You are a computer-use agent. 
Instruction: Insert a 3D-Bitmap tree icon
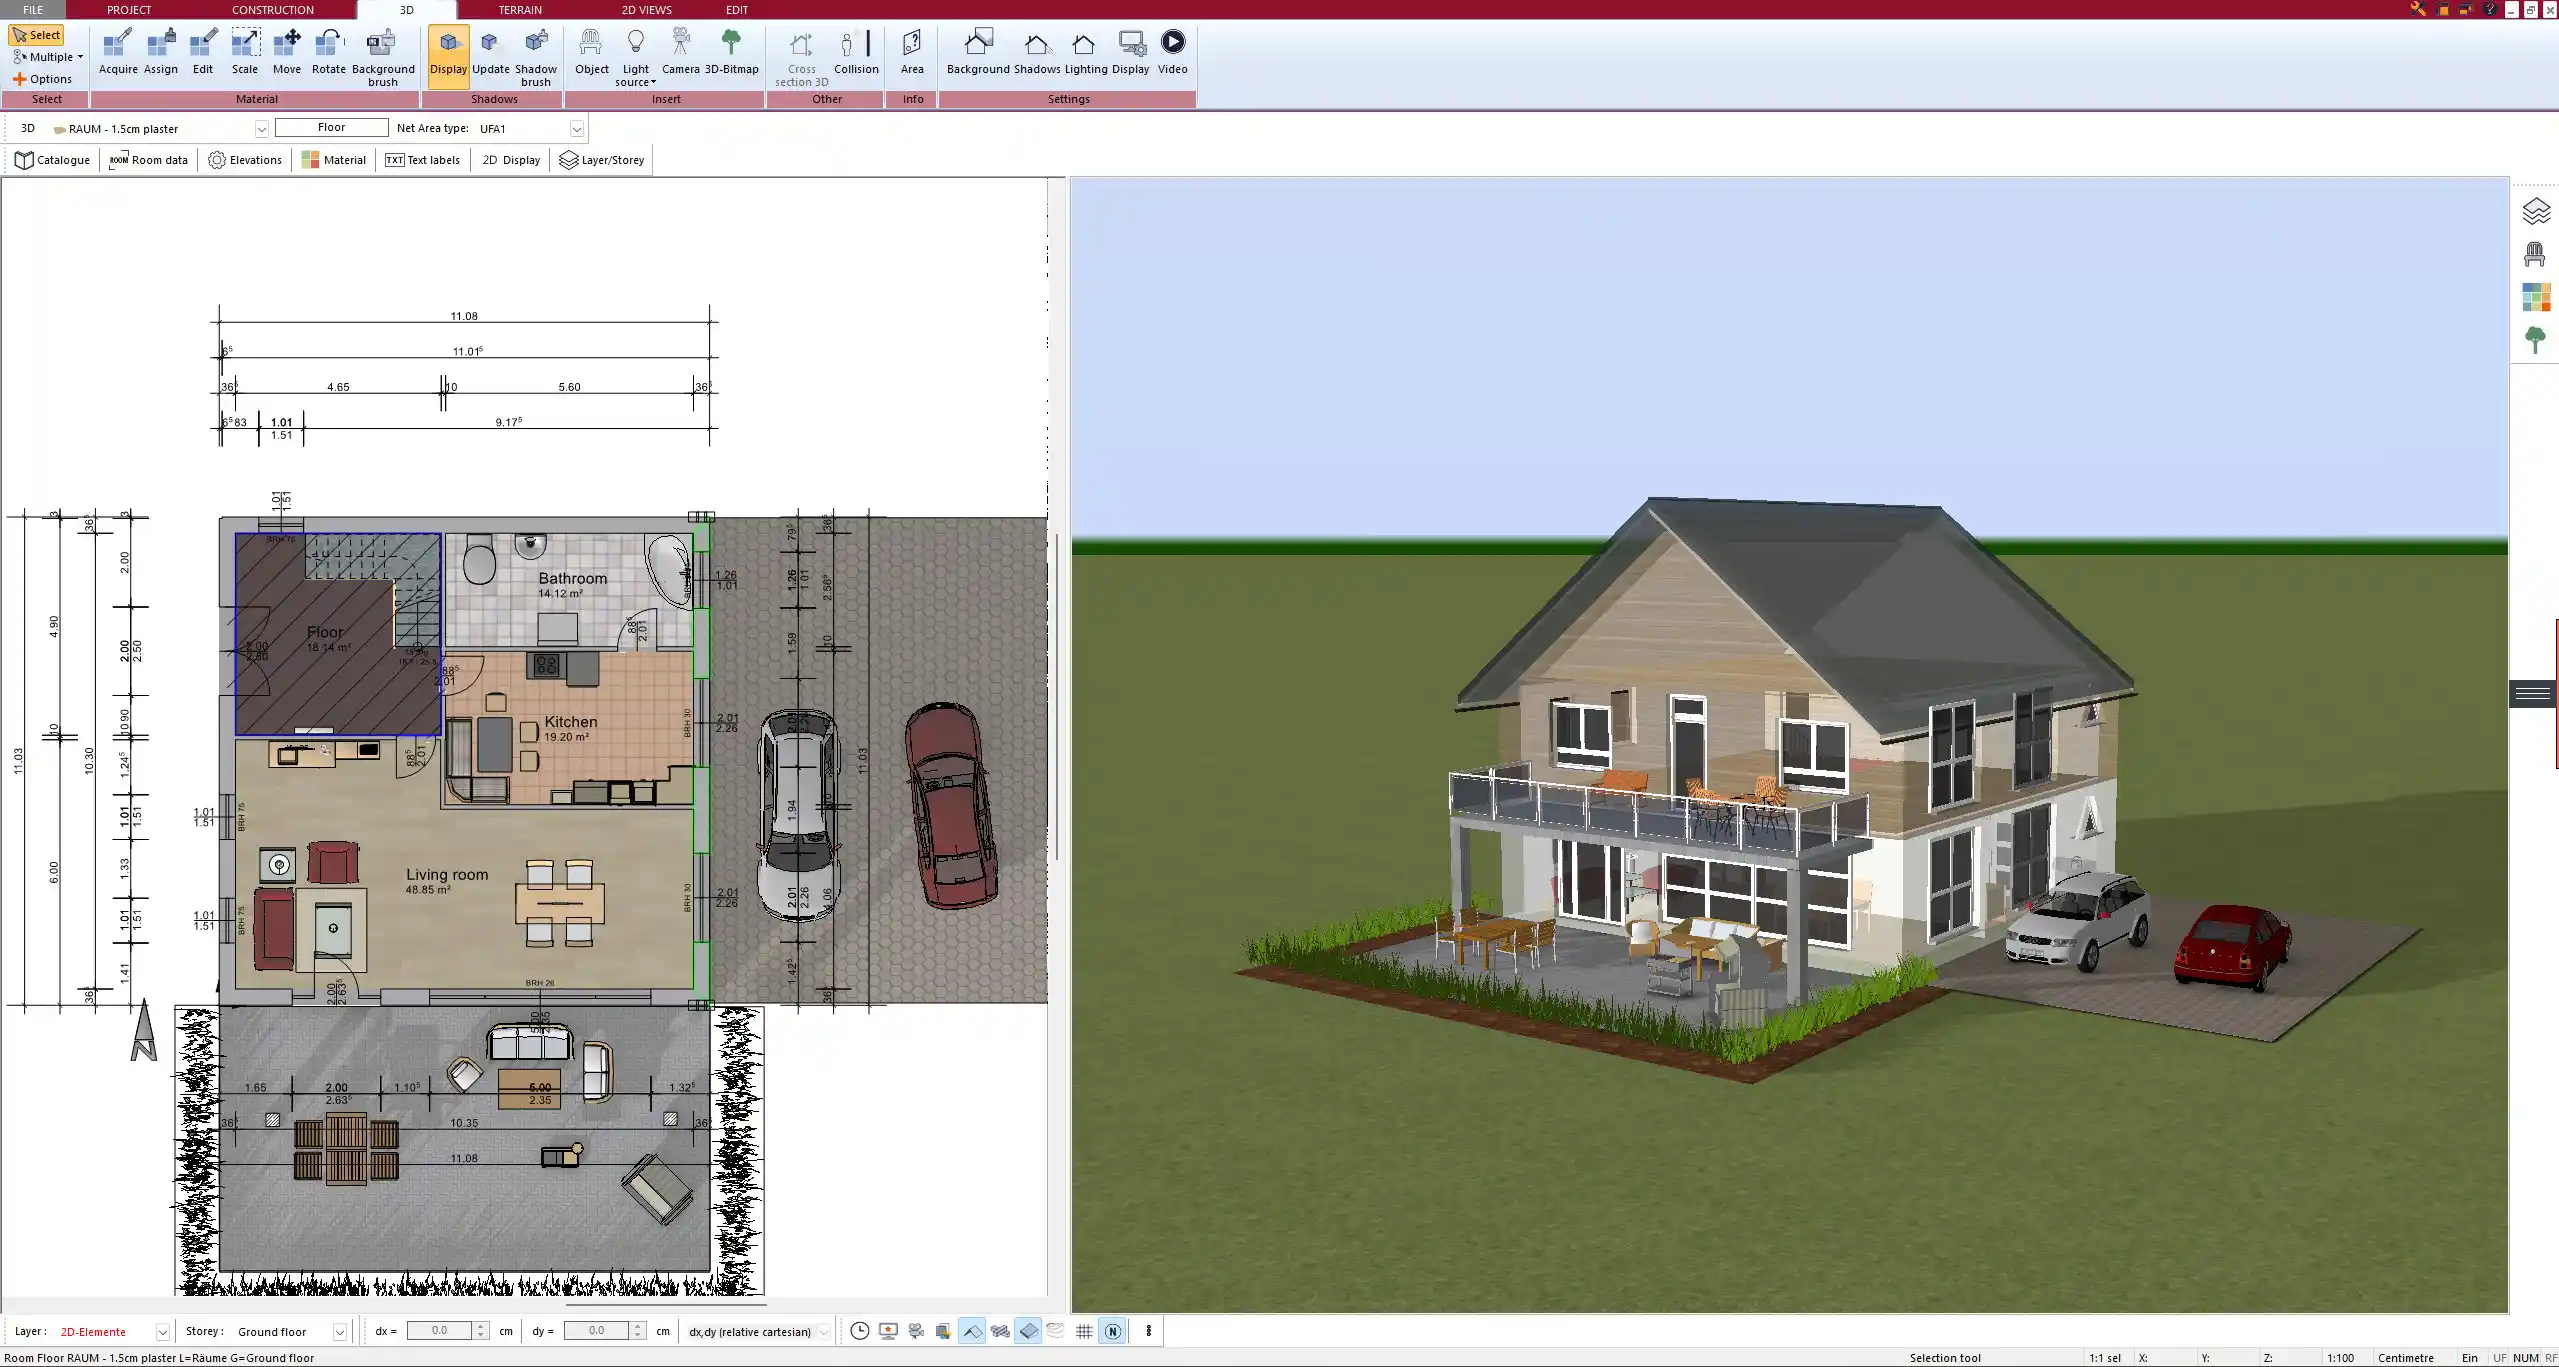pyautogui.click(x=732, y=53)
